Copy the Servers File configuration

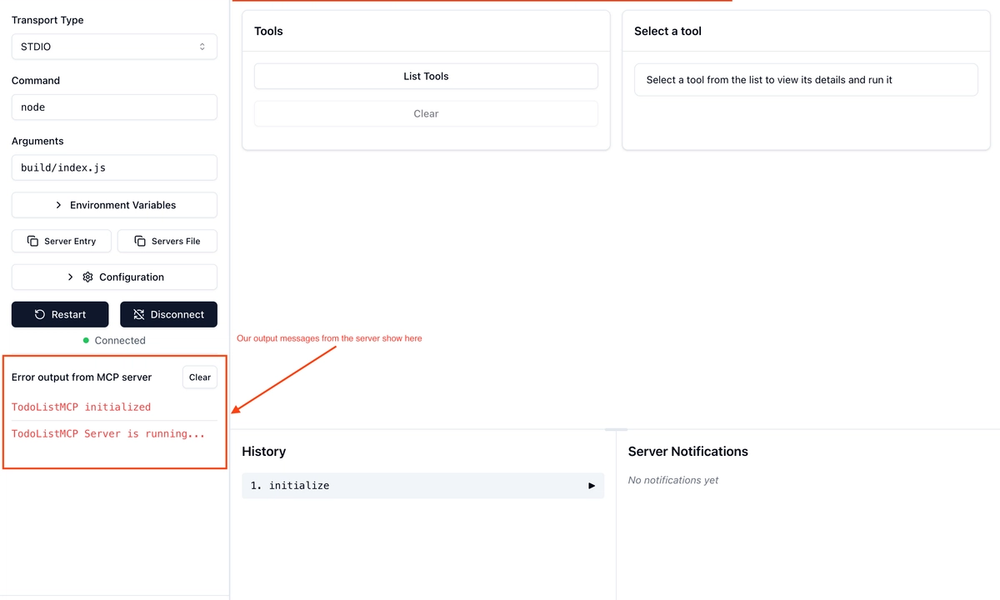(167, 241)
